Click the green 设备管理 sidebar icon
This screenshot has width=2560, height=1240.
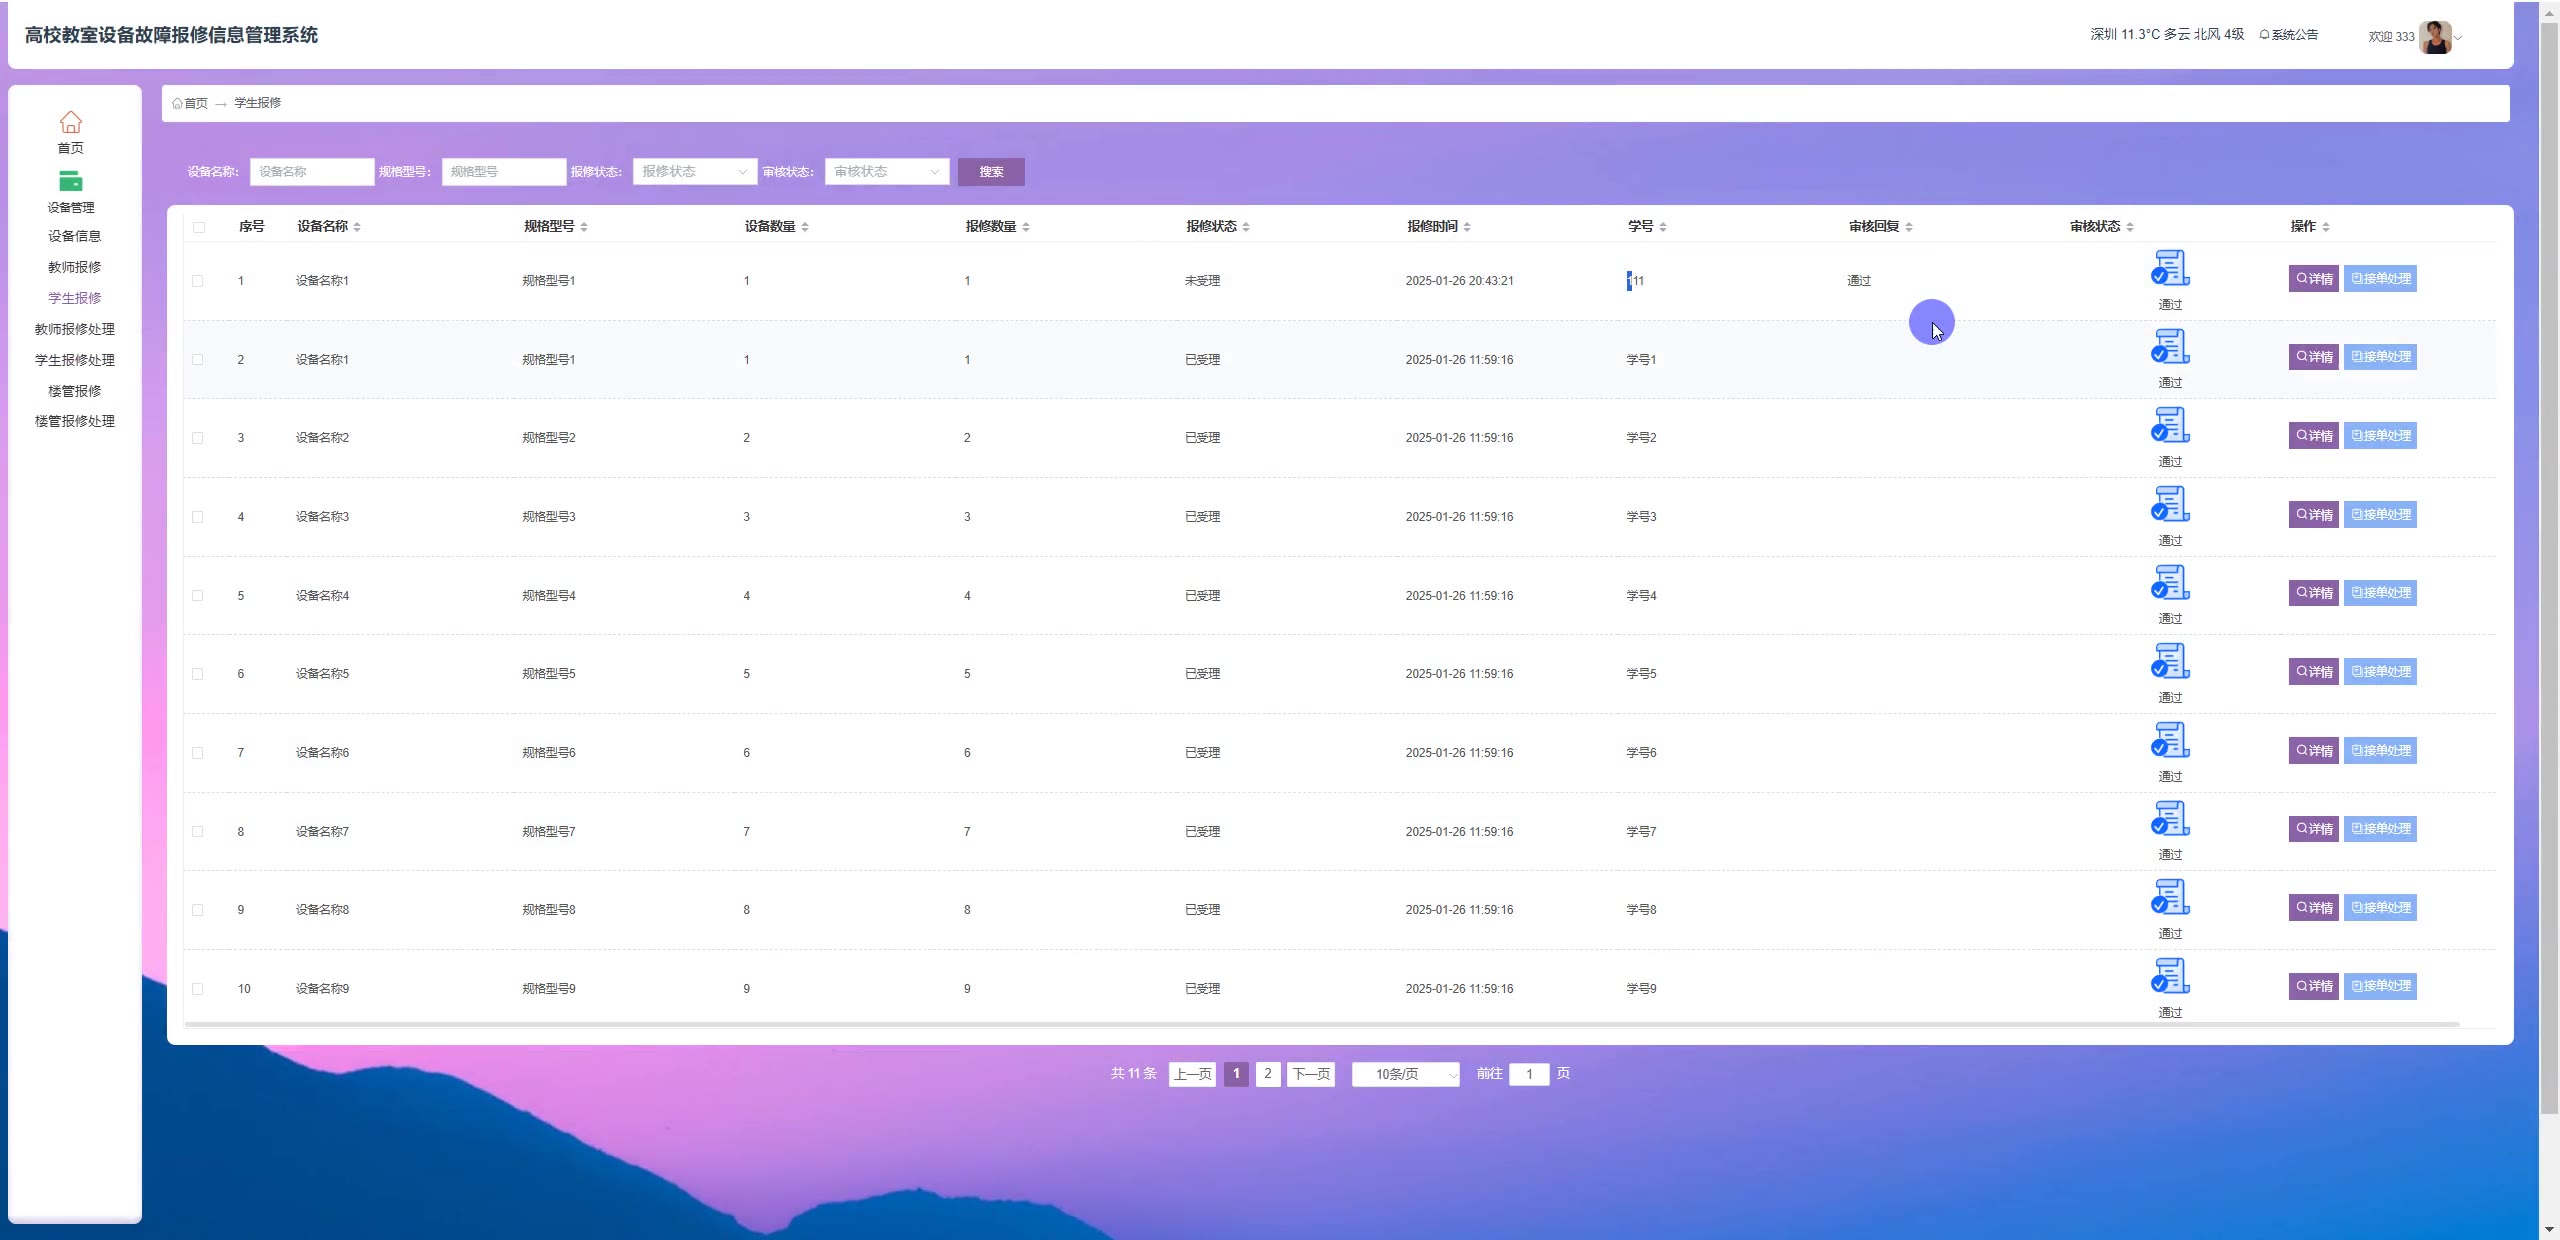pos(70,181)
